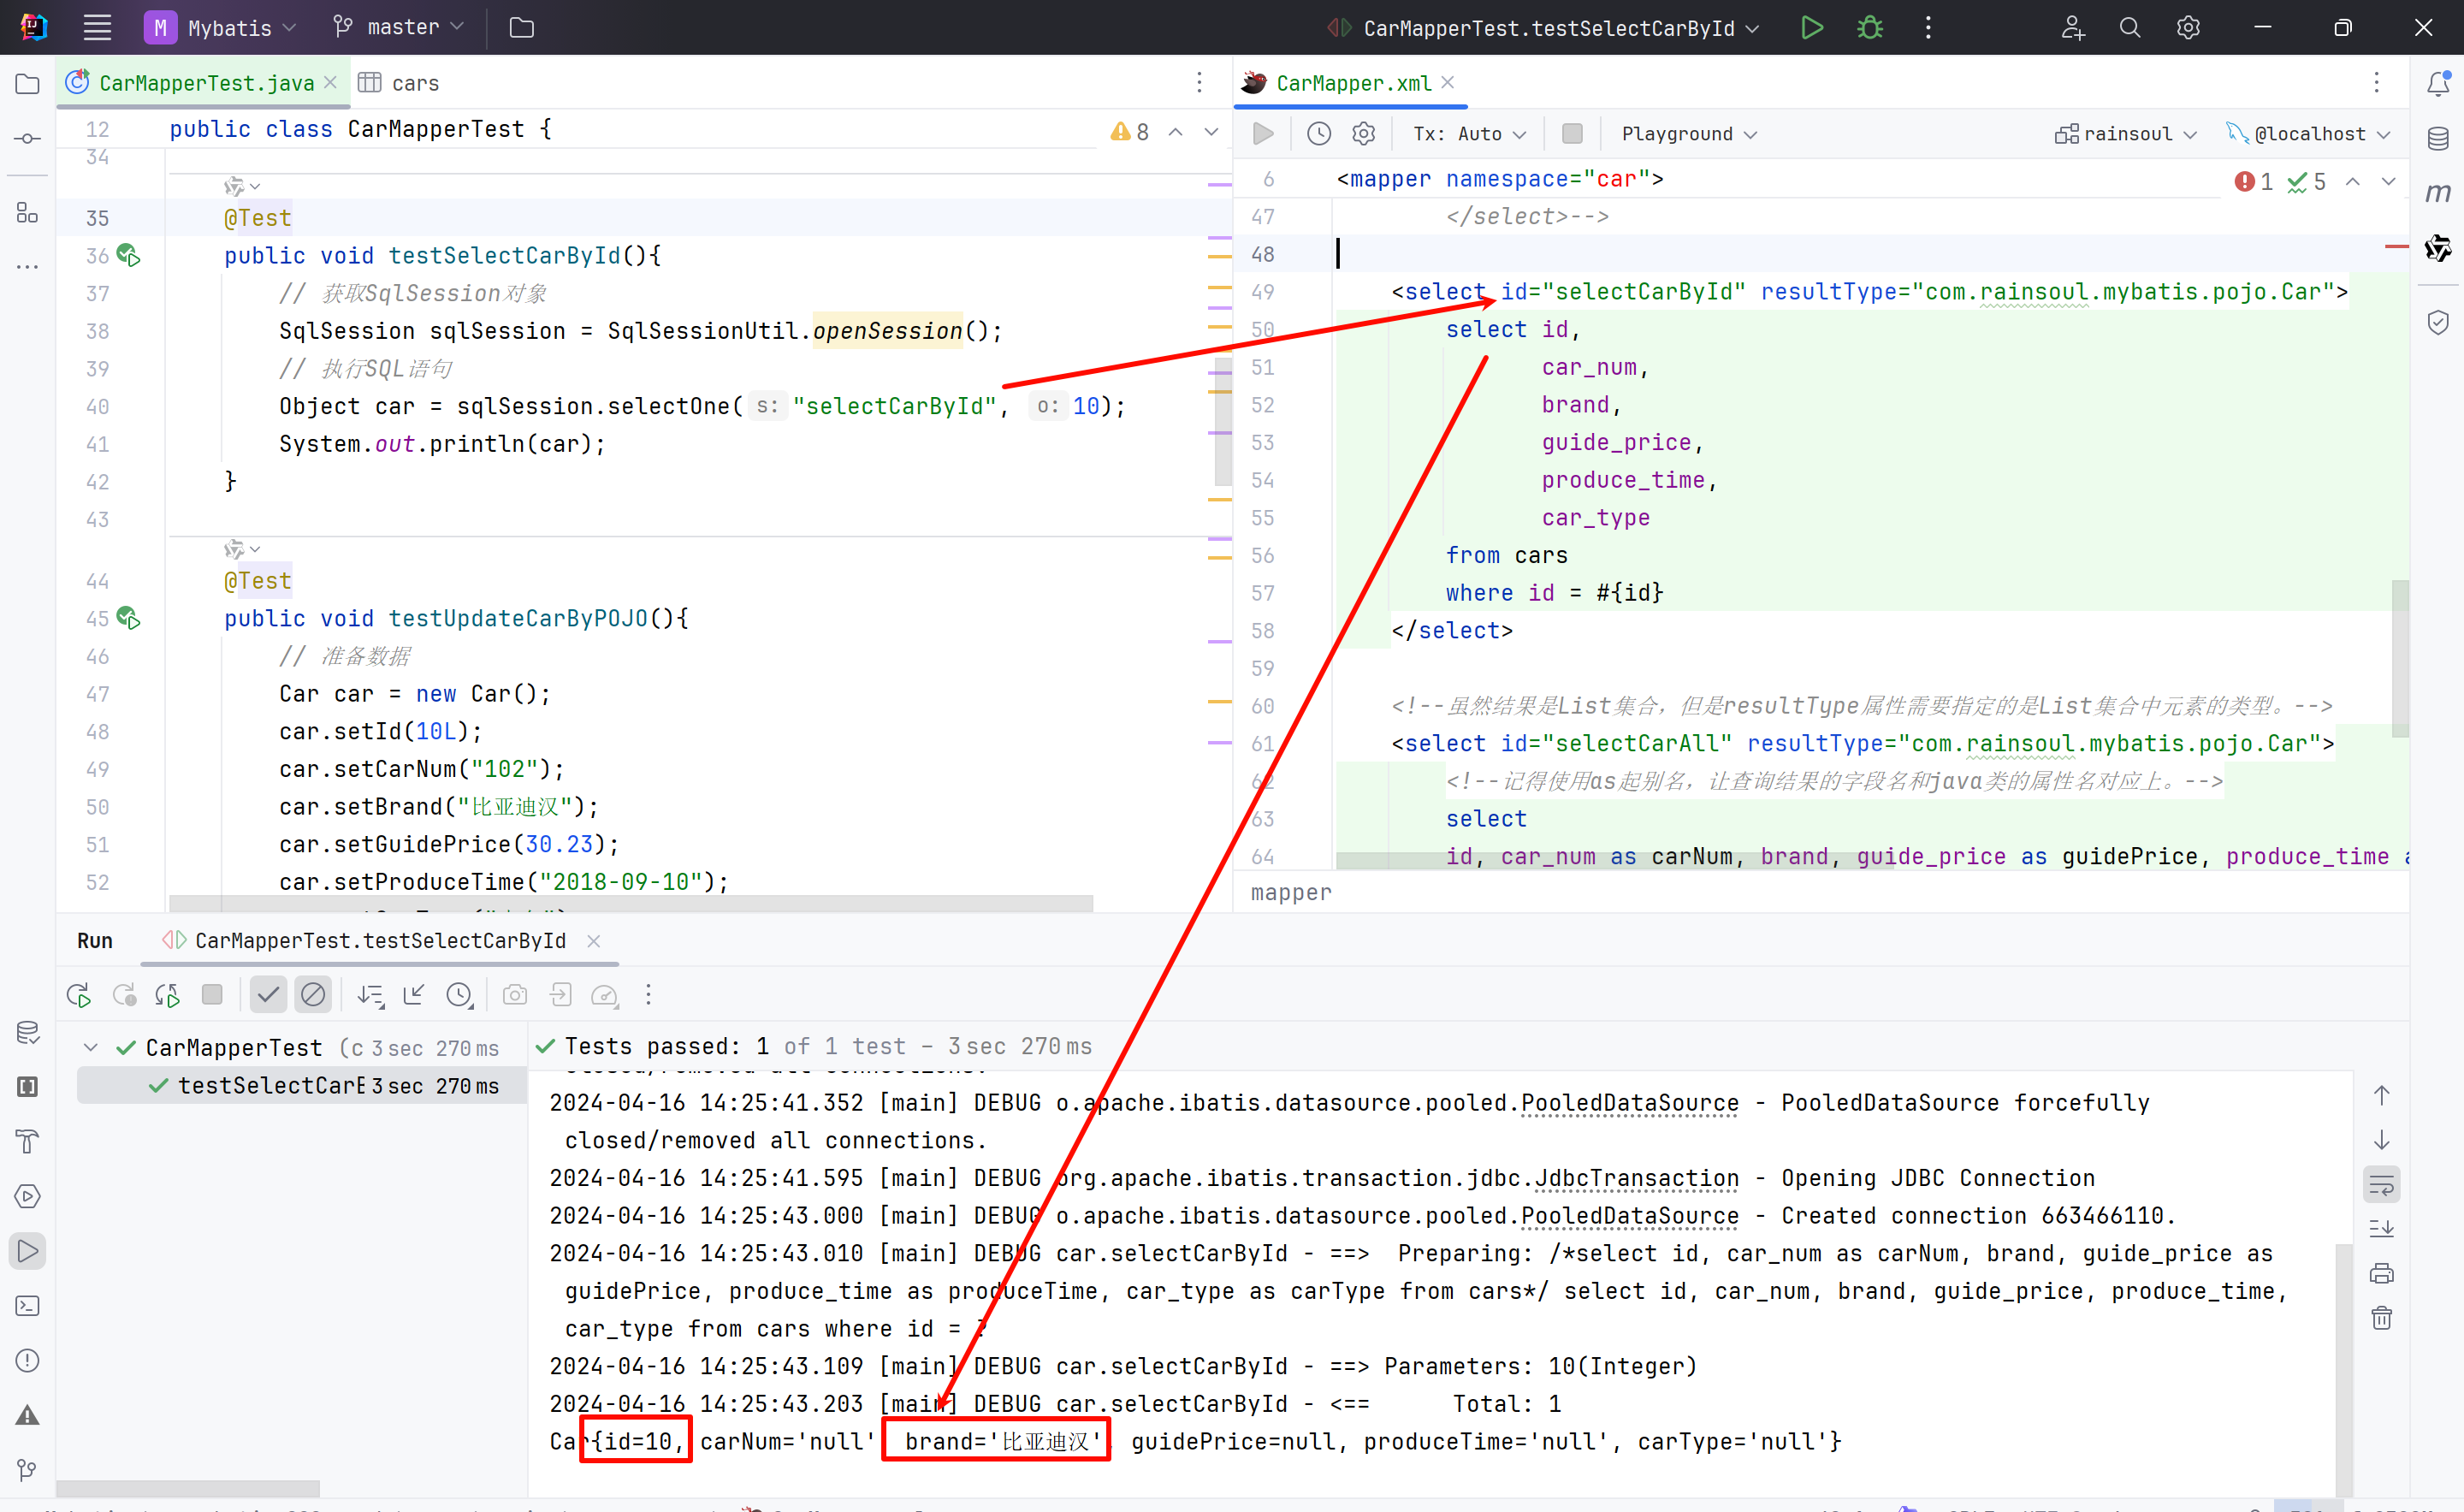
Task: Open the Maven tool window
Action: 2438,192
